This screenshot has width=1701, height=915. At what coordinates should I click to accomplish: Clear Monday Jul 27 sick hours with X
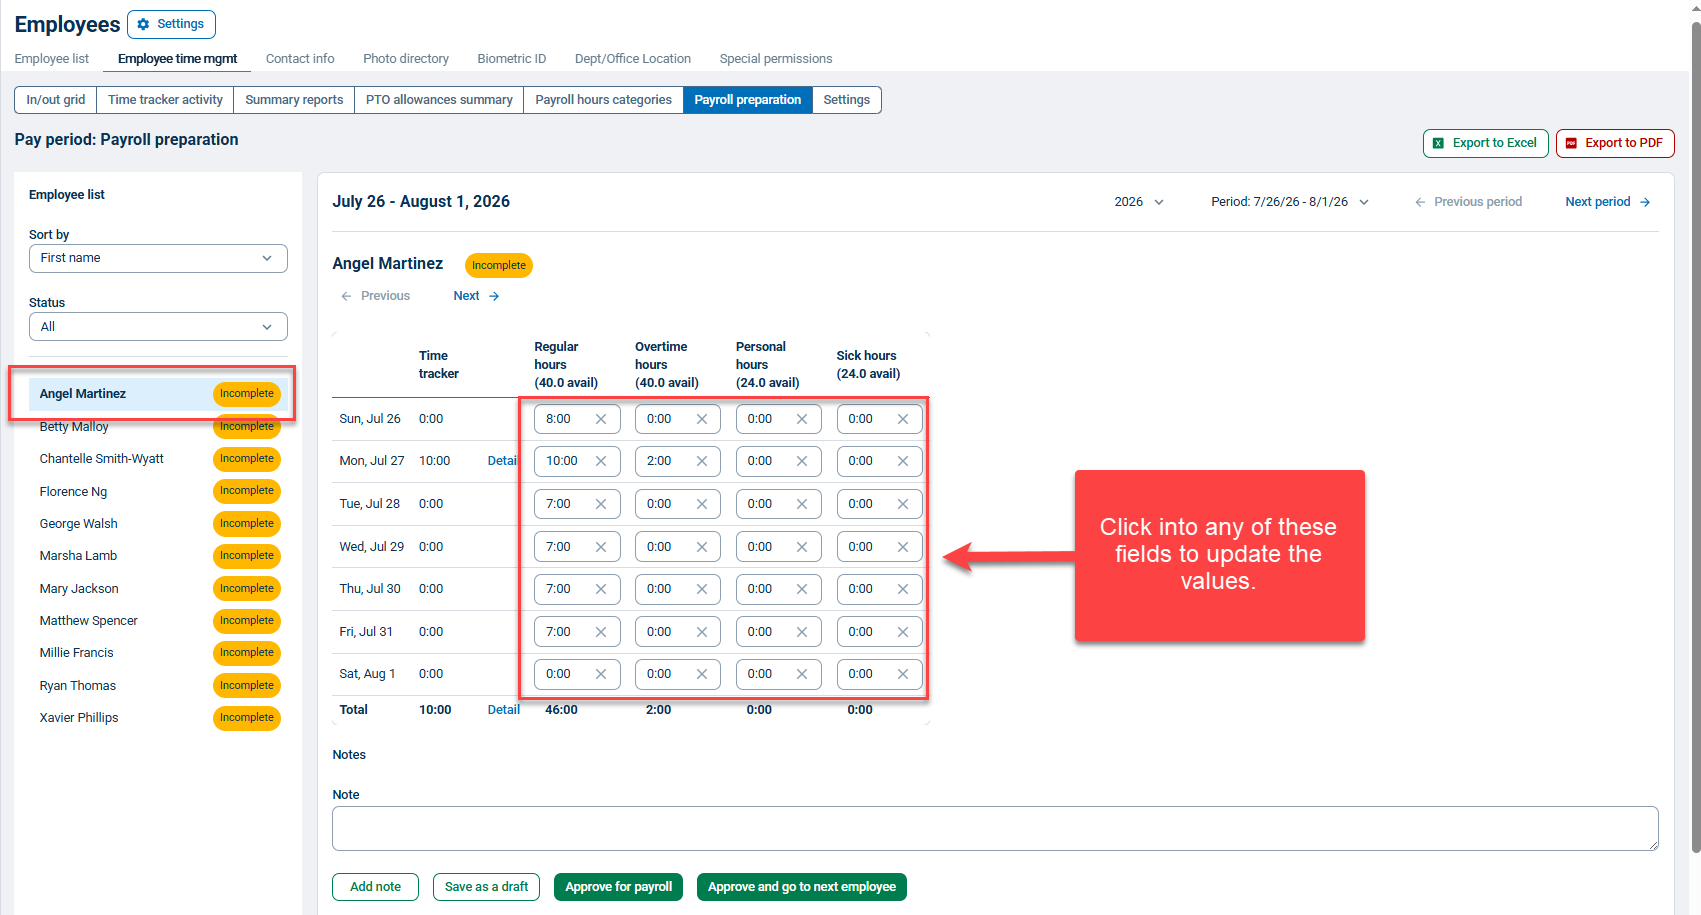903,461
